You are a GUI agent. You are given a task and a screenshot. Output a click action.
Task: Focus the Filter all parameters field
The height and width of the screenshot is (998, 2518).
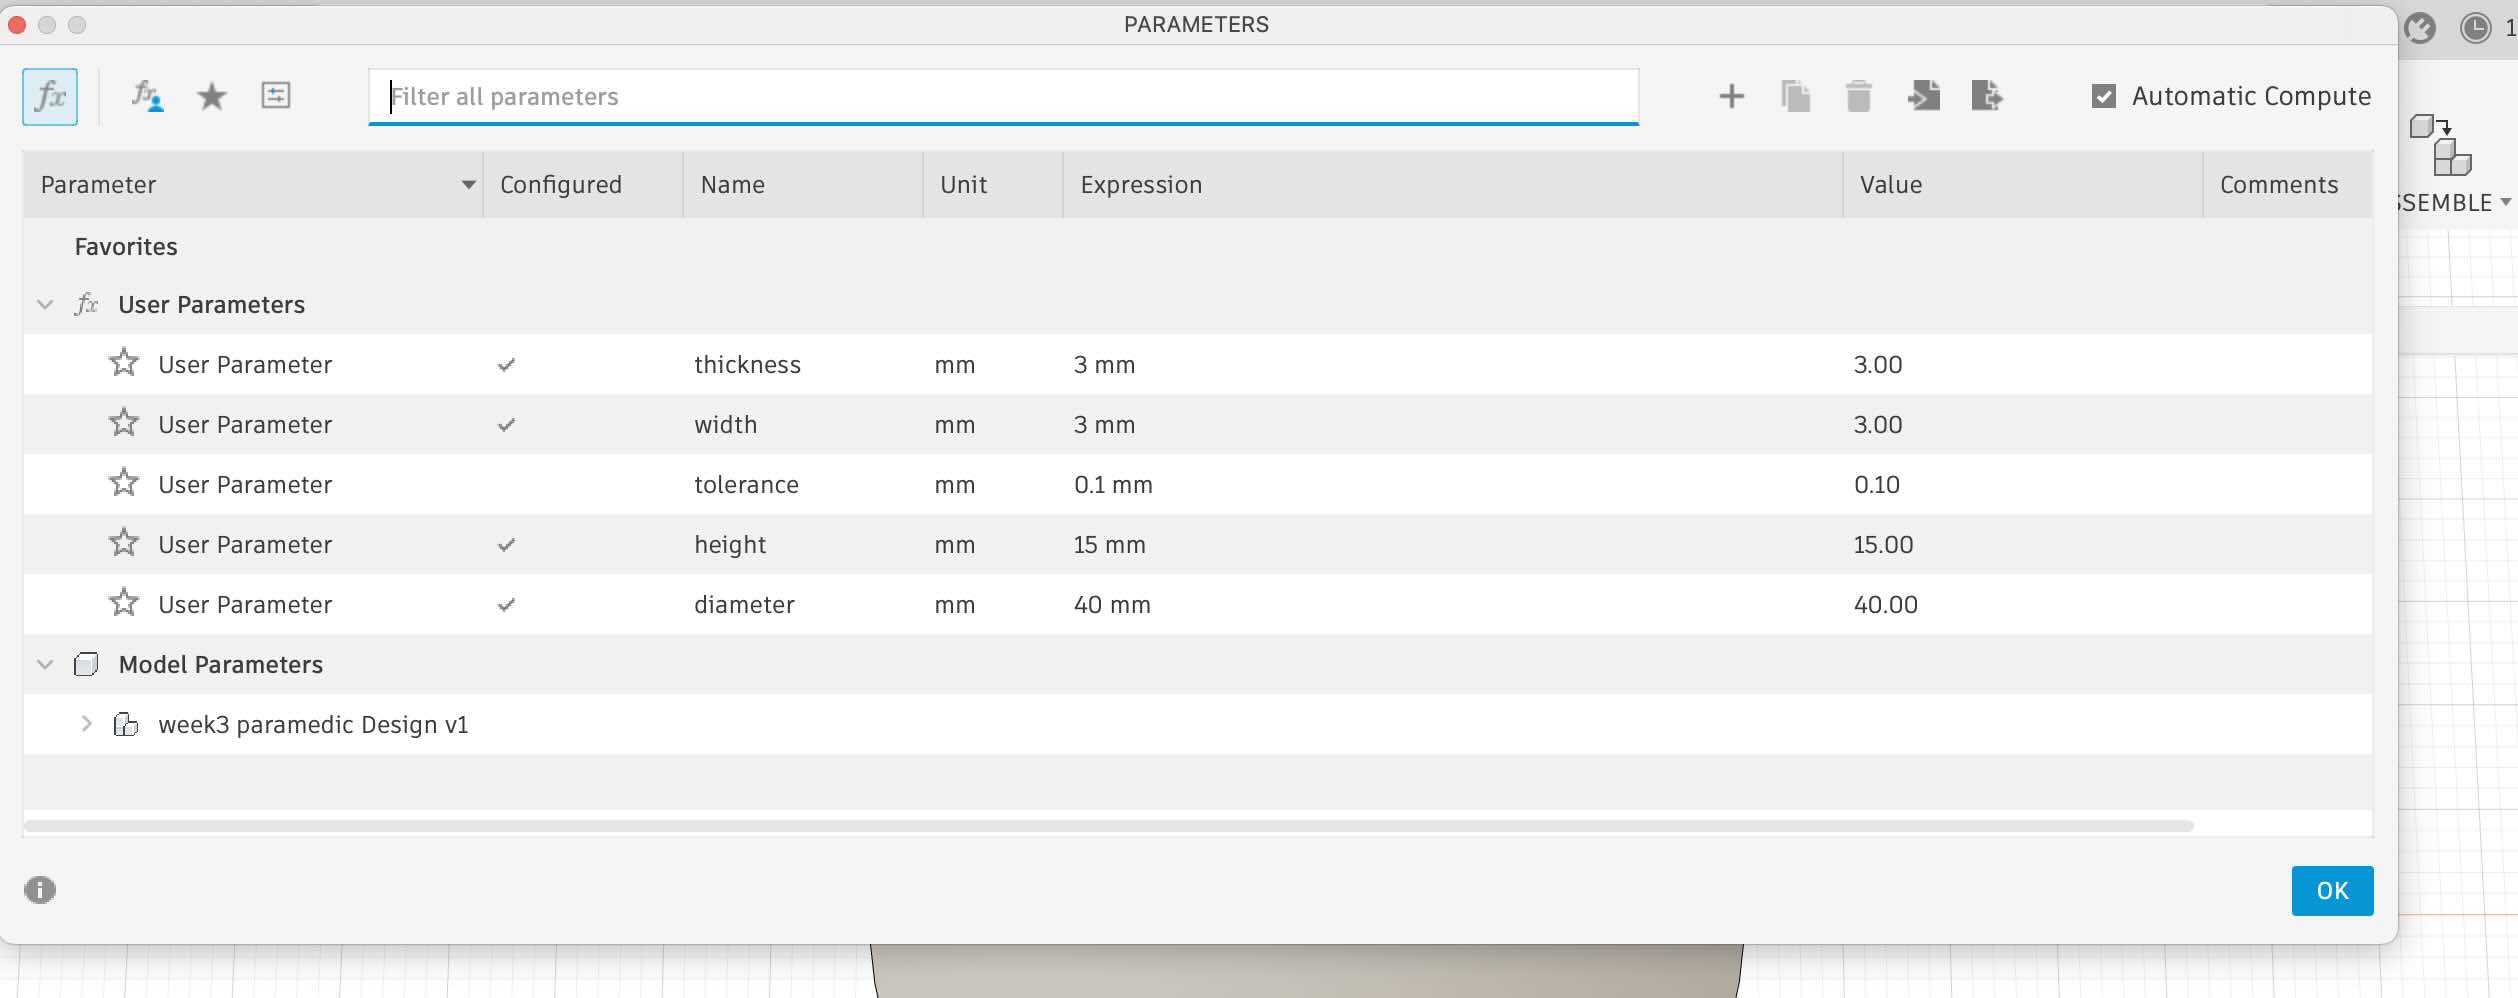[1003, 96]
